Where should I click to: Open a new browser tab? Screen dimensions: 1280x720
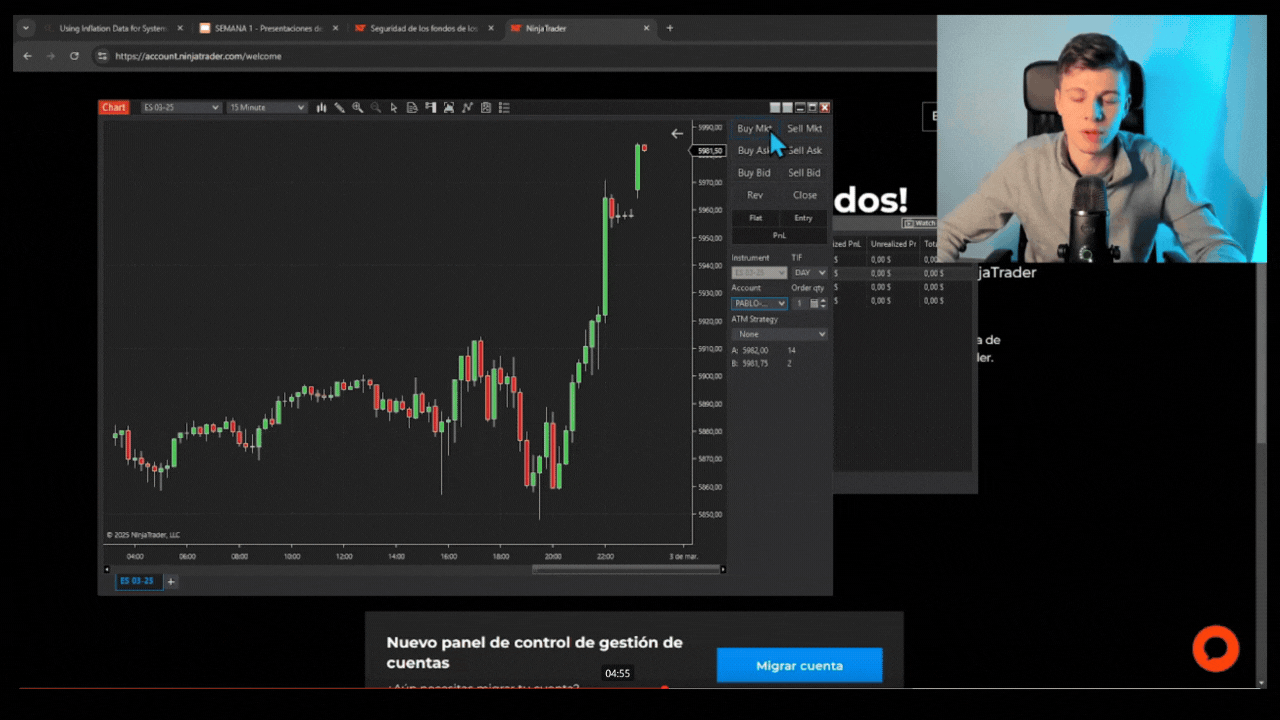(x=670, y=28)
